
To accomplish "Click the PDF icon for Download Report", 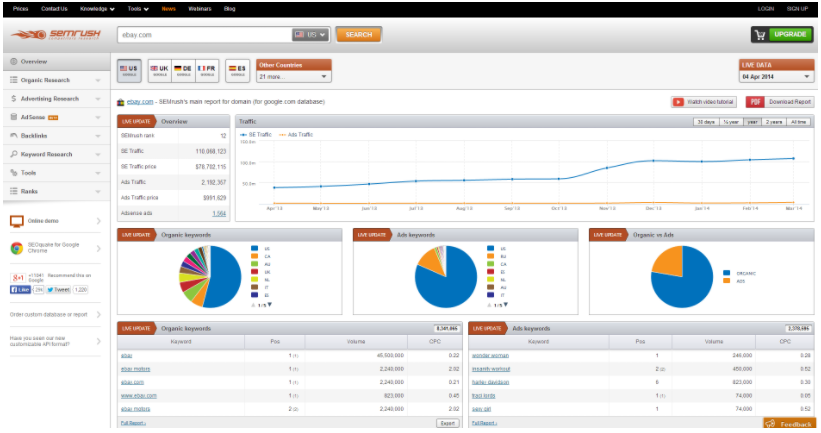I will pyautogui.click(x=755, y=102).
